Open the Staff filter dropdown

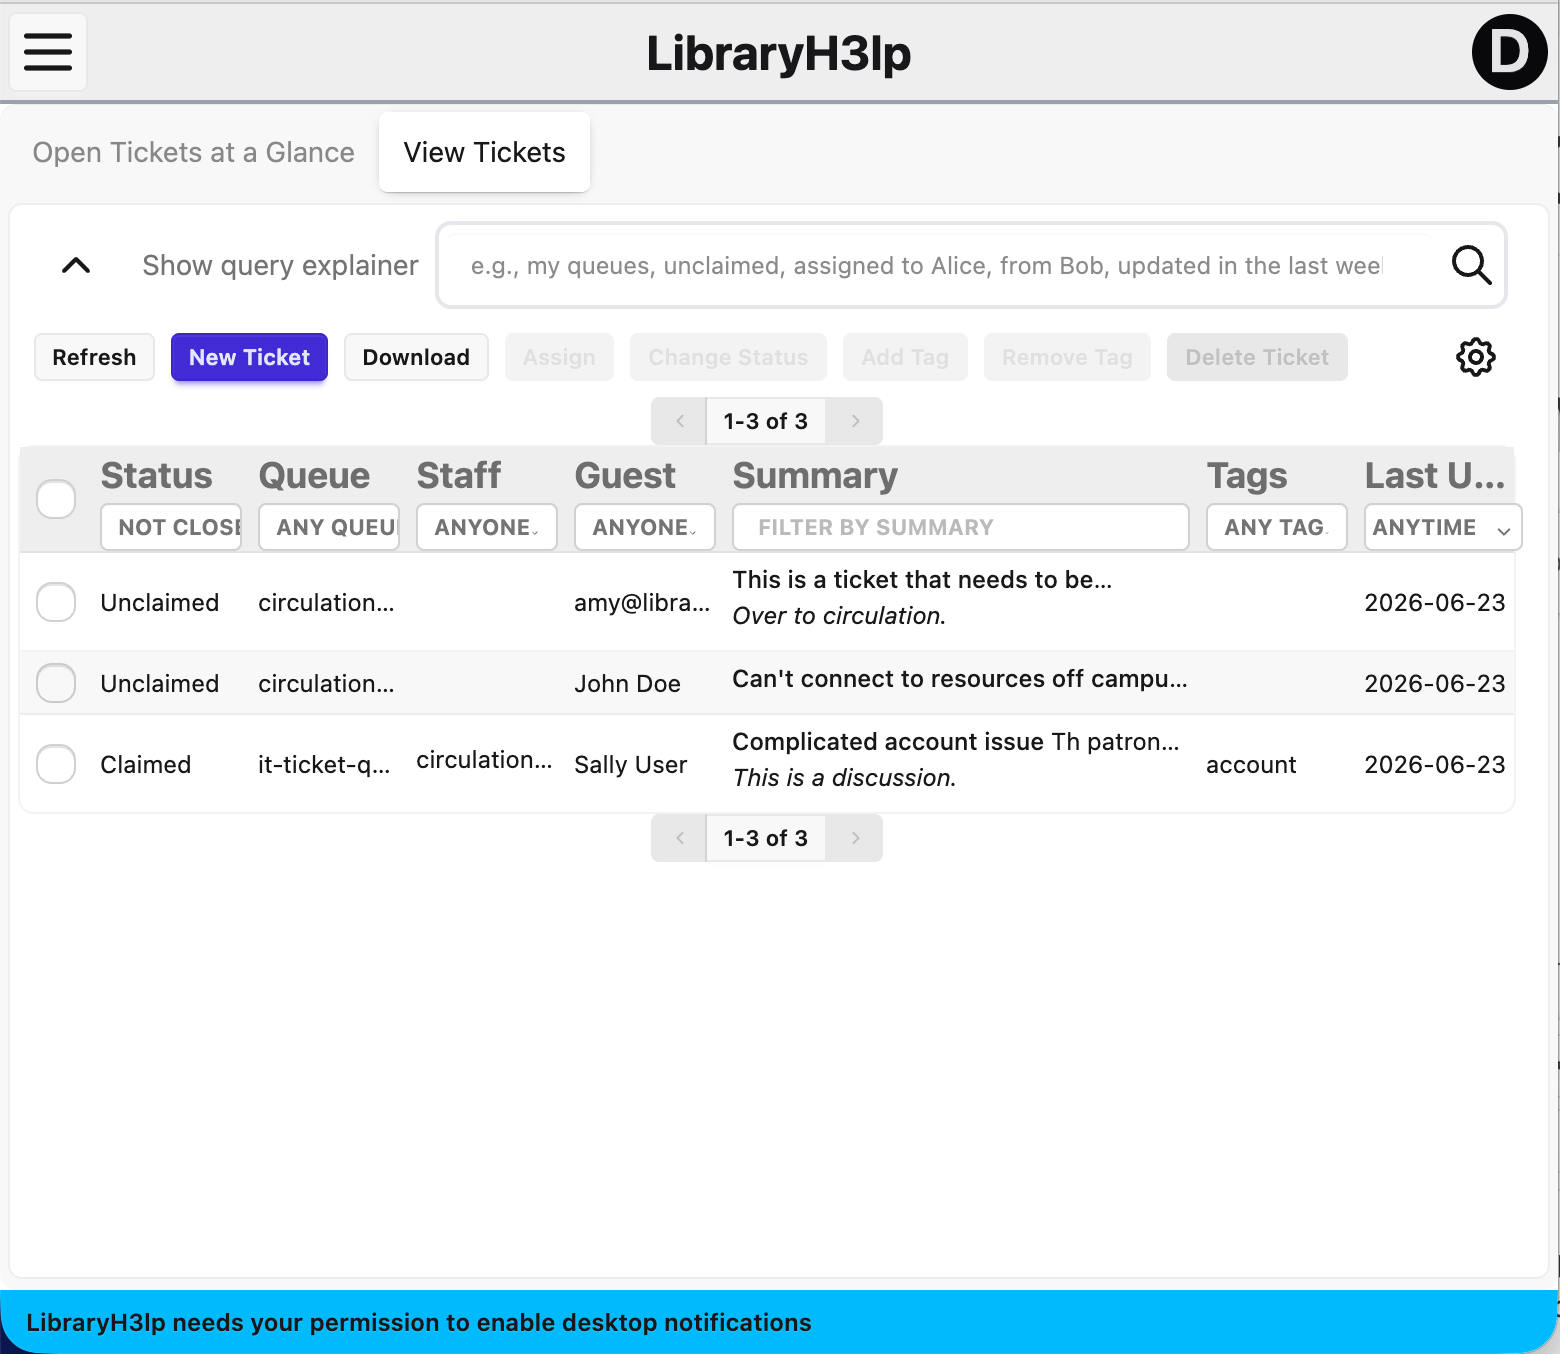pyautogui.click(x=487, y=527)
